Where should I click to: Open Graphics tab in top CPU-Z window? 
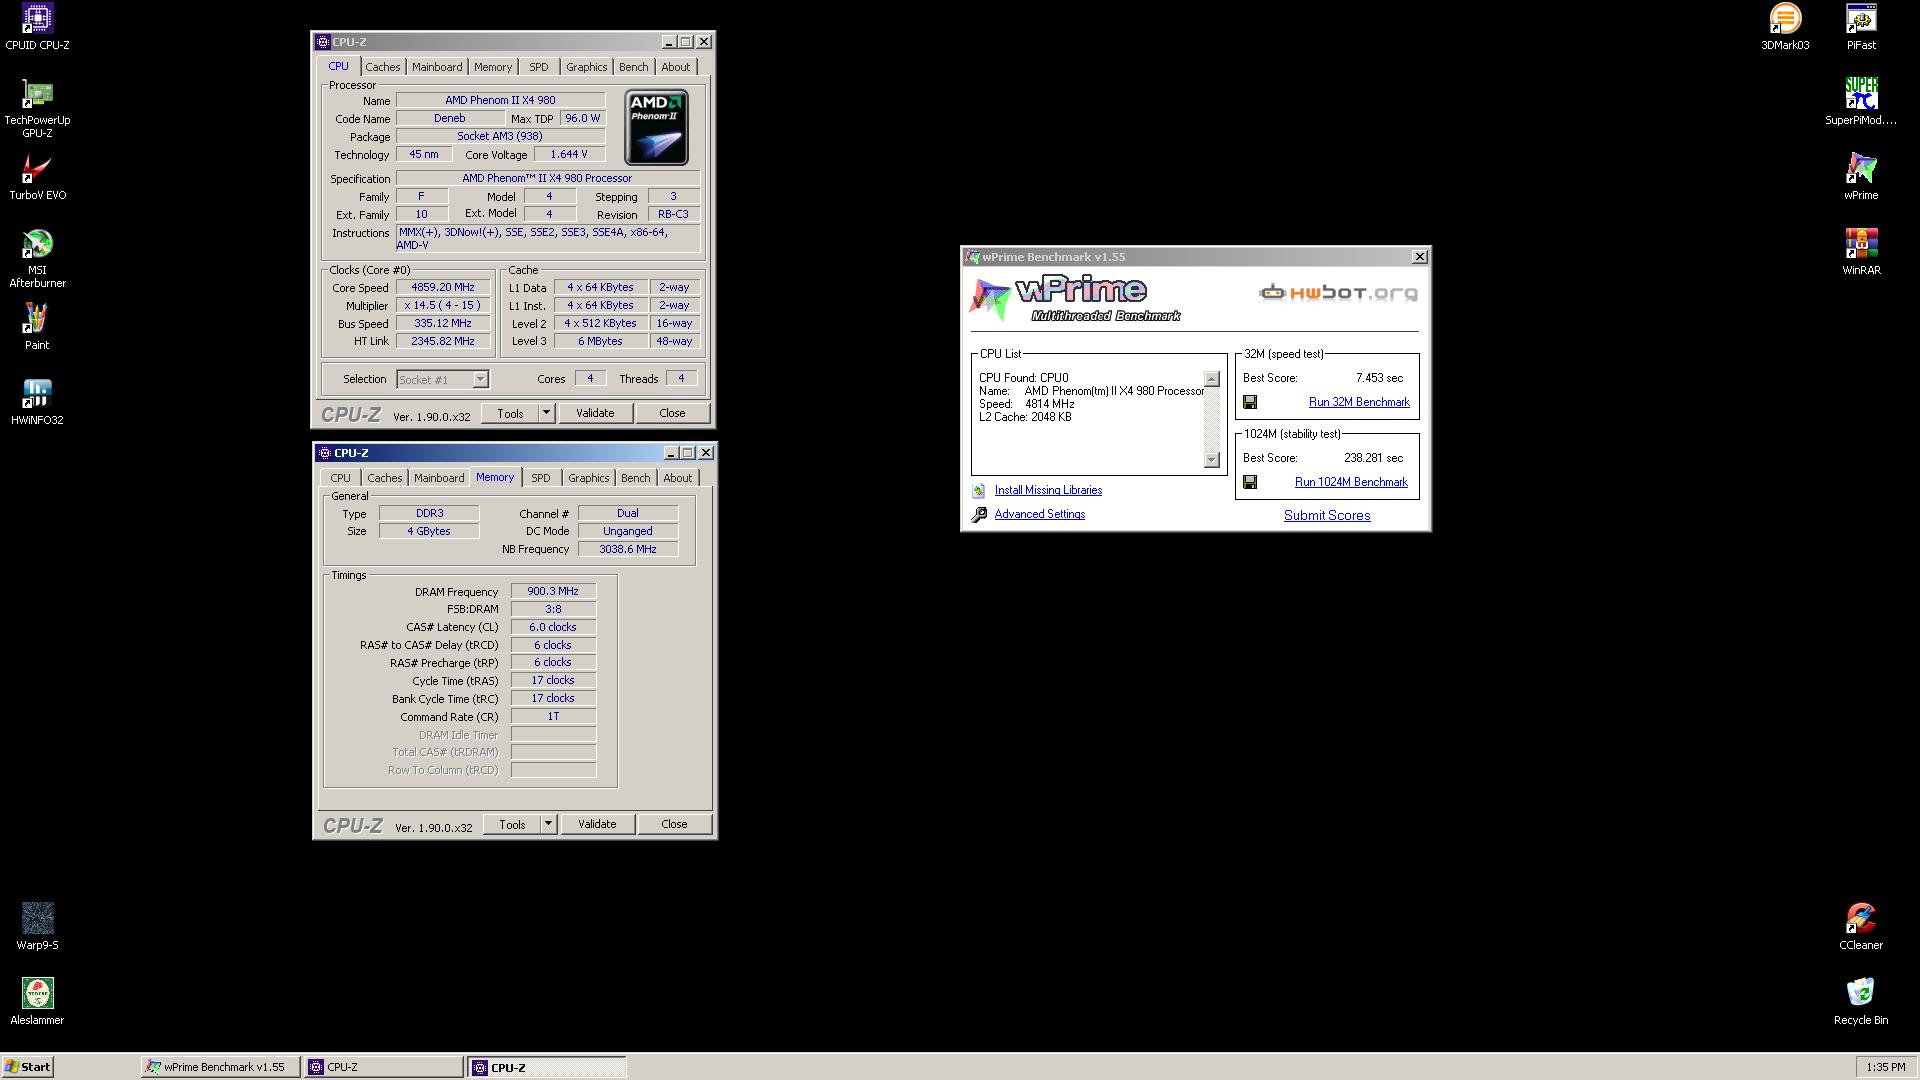click(x=586, y=67)
